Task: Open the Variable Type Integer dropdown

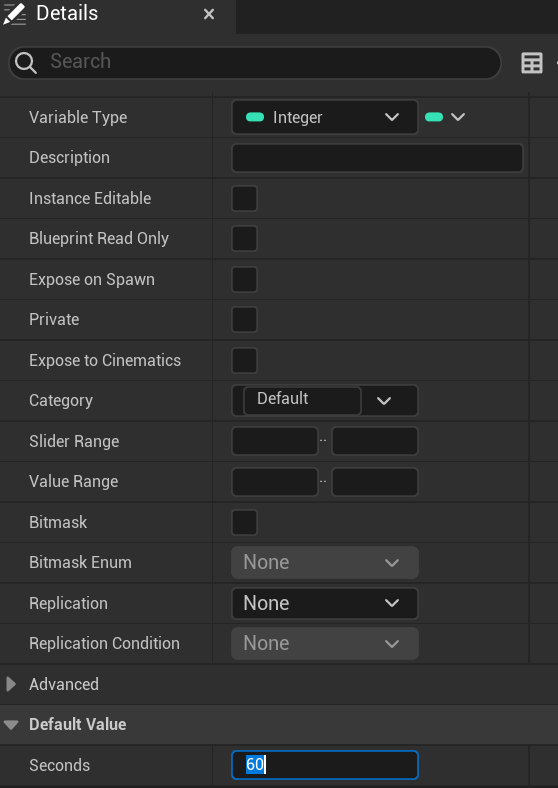Action: (x=325, y=117)
